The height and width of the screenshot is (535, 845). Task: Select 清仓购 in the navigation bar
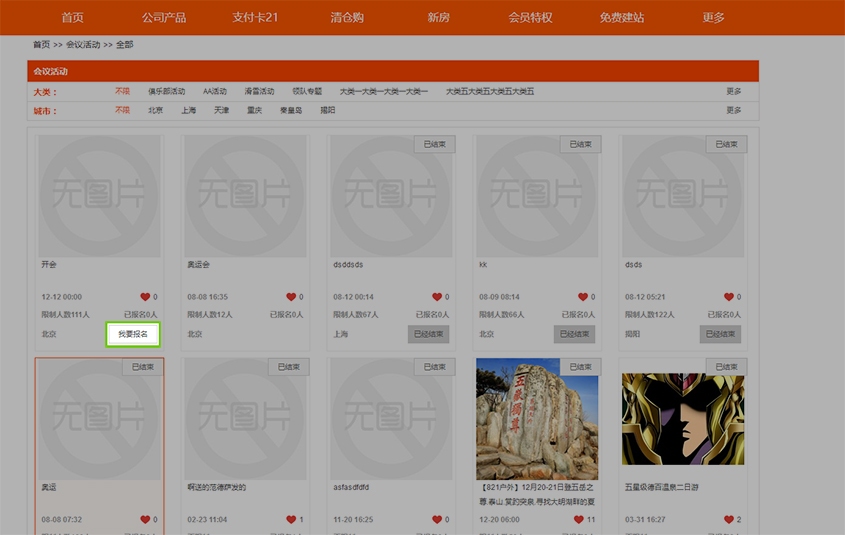click(x=347, y=17)
